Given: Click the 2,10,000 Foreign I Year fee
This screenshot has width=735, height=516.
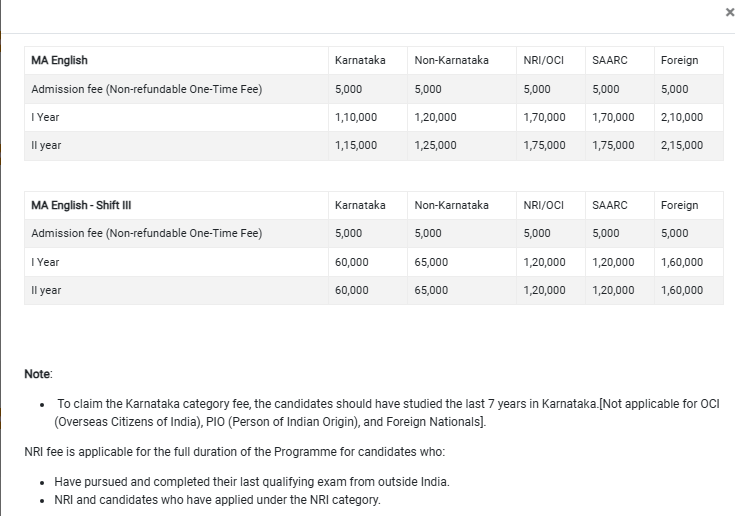Looking at the screenshot, I should pos(682,117).
